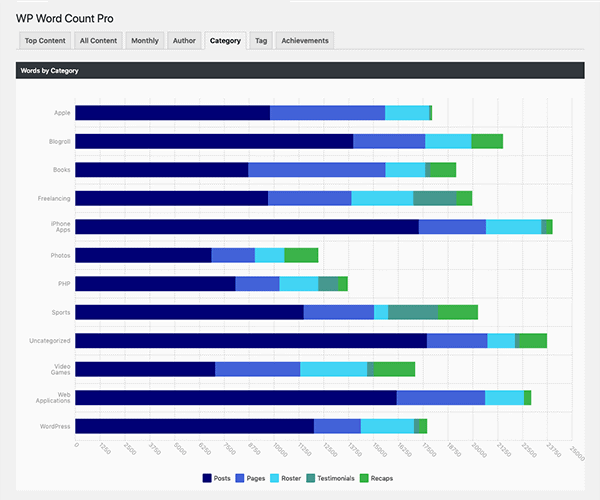
Task: Select the Author tab
Action: tap(184, 41)
